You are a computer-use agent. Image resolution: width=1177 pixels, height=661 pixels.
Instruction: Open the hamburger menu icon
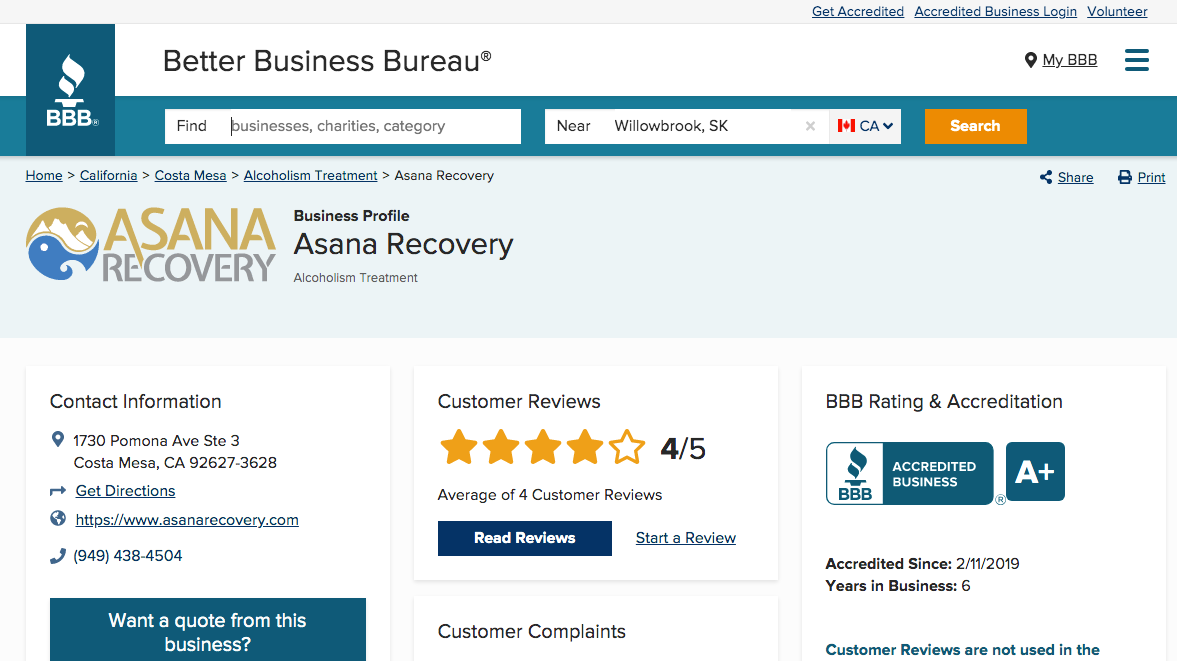[1136, 60]
